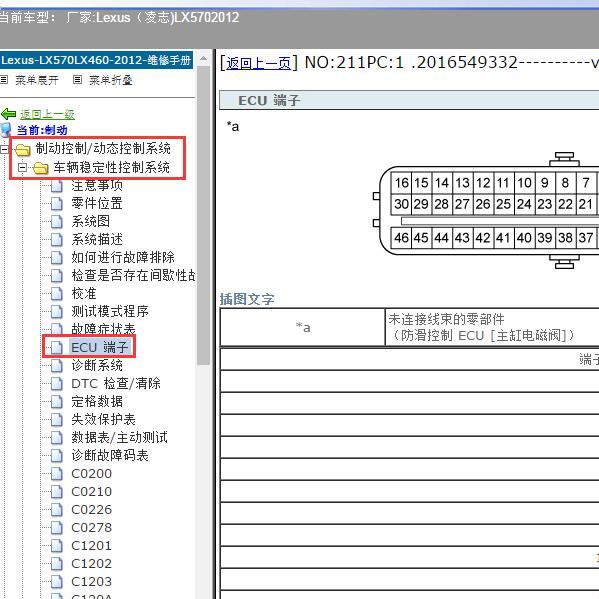Viewport: 599px width, 599px height.
Task: Click the page icon beside ECU 端子
Action: (57, 348)
